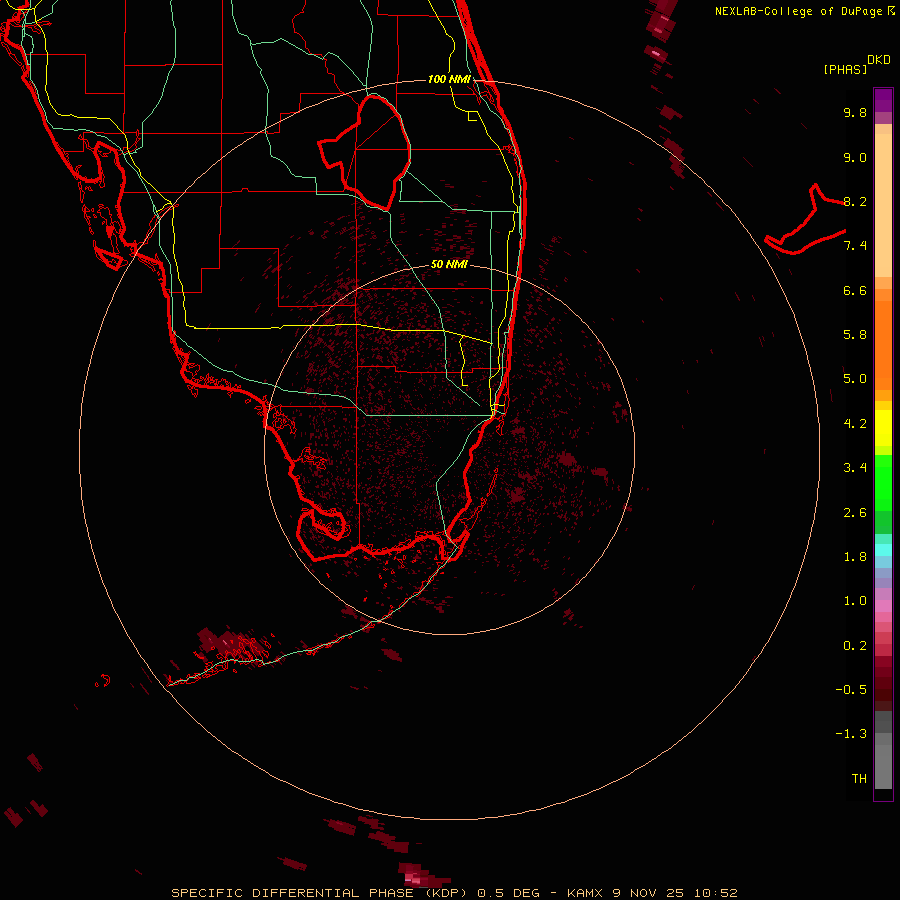Select the 3.4 scale label
The image size is (900, 900).
855,468
